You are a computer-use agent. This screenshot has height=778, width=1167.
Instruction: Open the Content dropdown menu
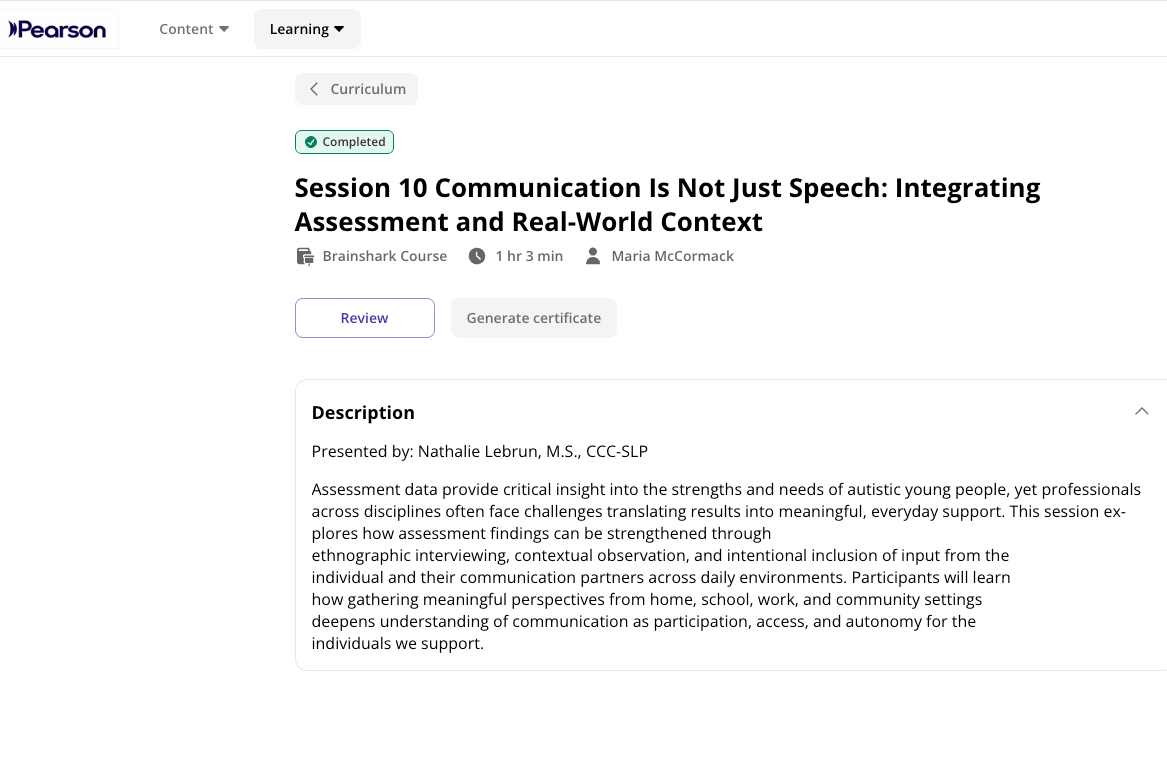(x=194, y=29)
